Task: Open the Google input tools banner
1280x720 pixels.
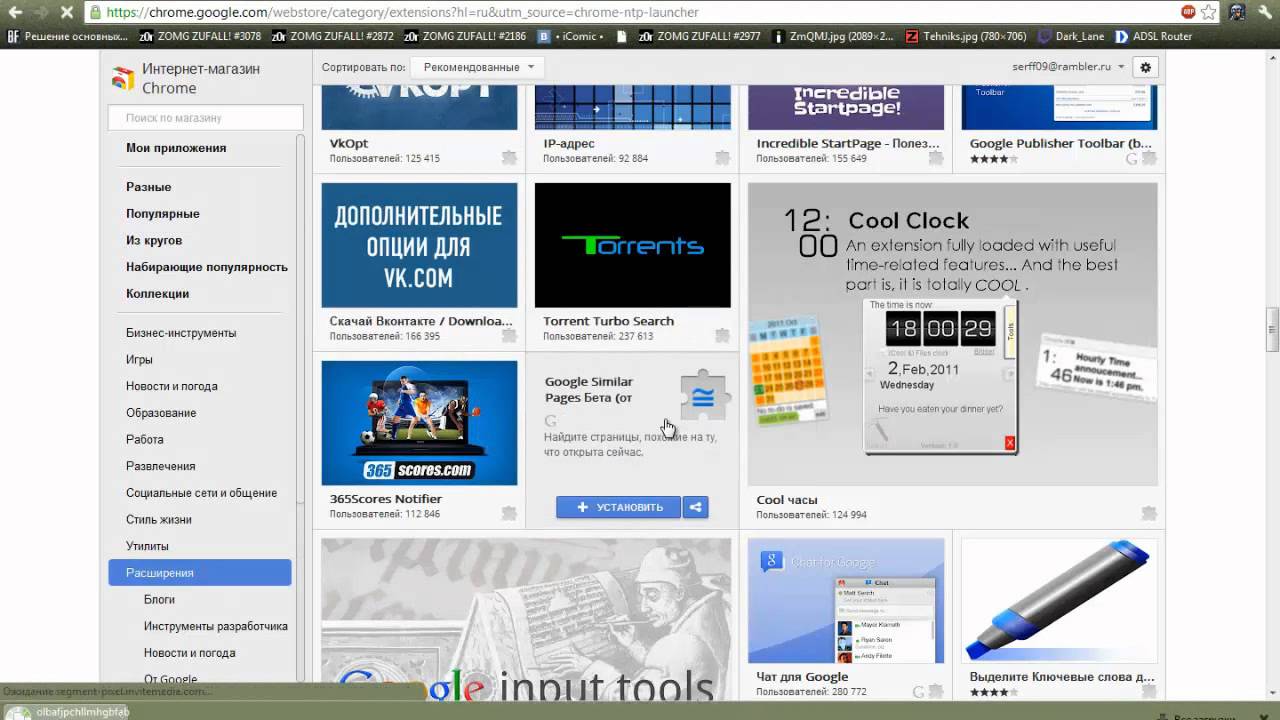Action: 526,620
